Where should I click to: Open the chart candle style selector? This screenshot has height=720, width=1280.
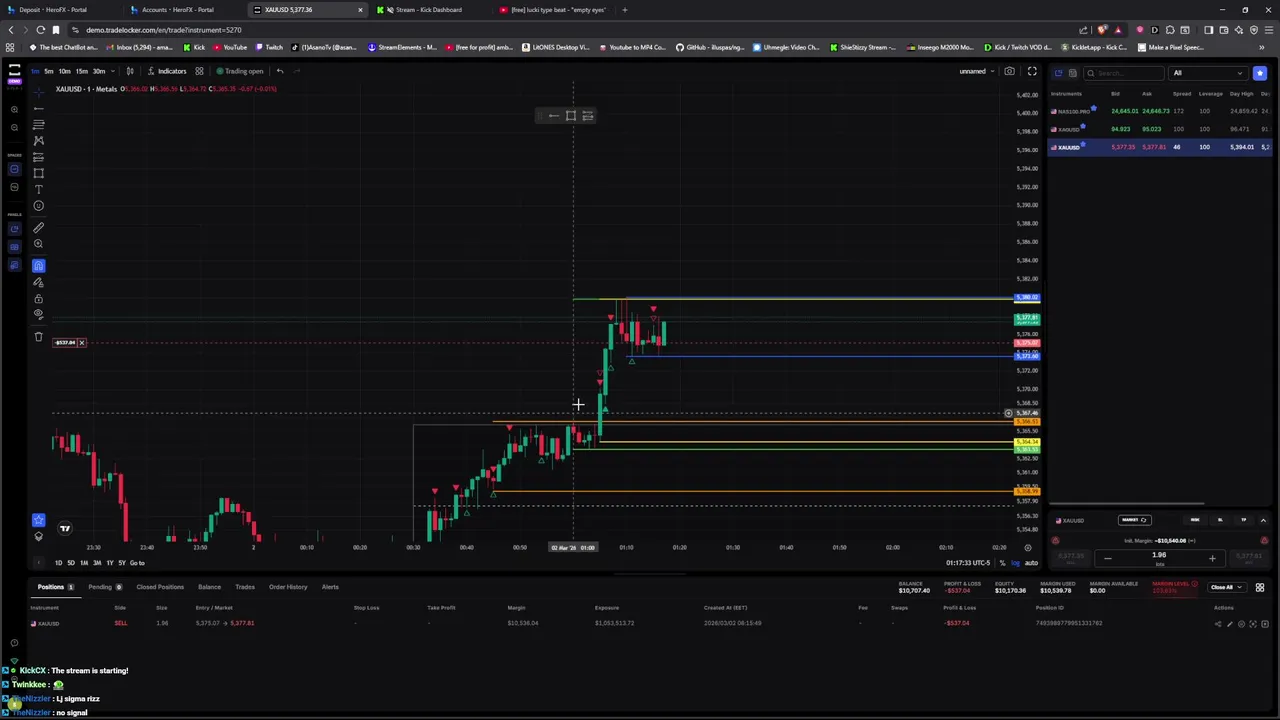130,71
